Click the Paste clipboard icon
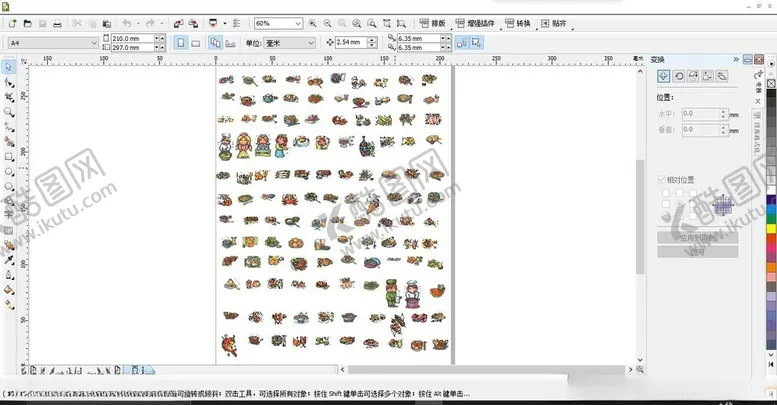The image size is (777, 405). pyautogui.click(x=107, y=23)
